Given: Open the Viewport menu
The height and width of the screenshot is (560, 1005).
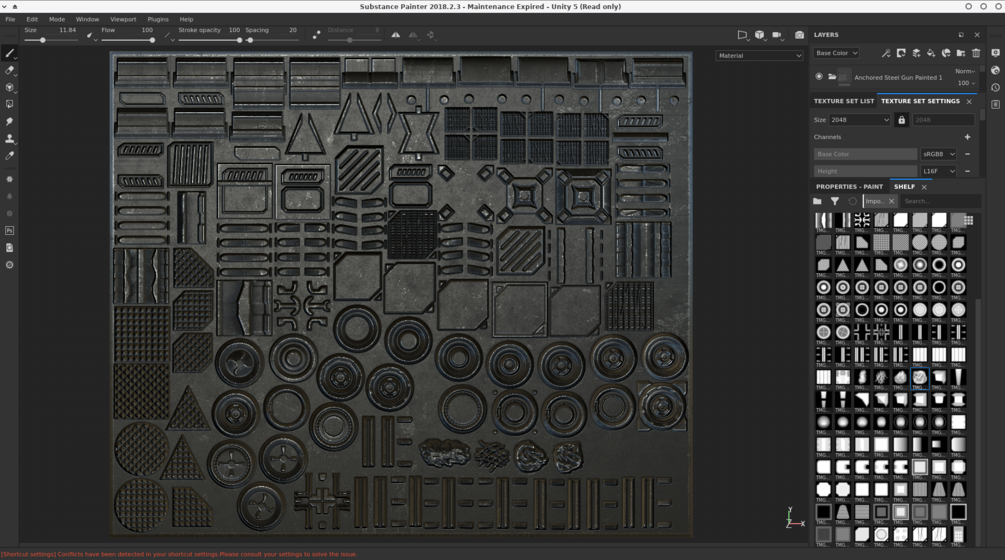Looking at the screenshot, I should pyautogui.click(x=123, y=19).
